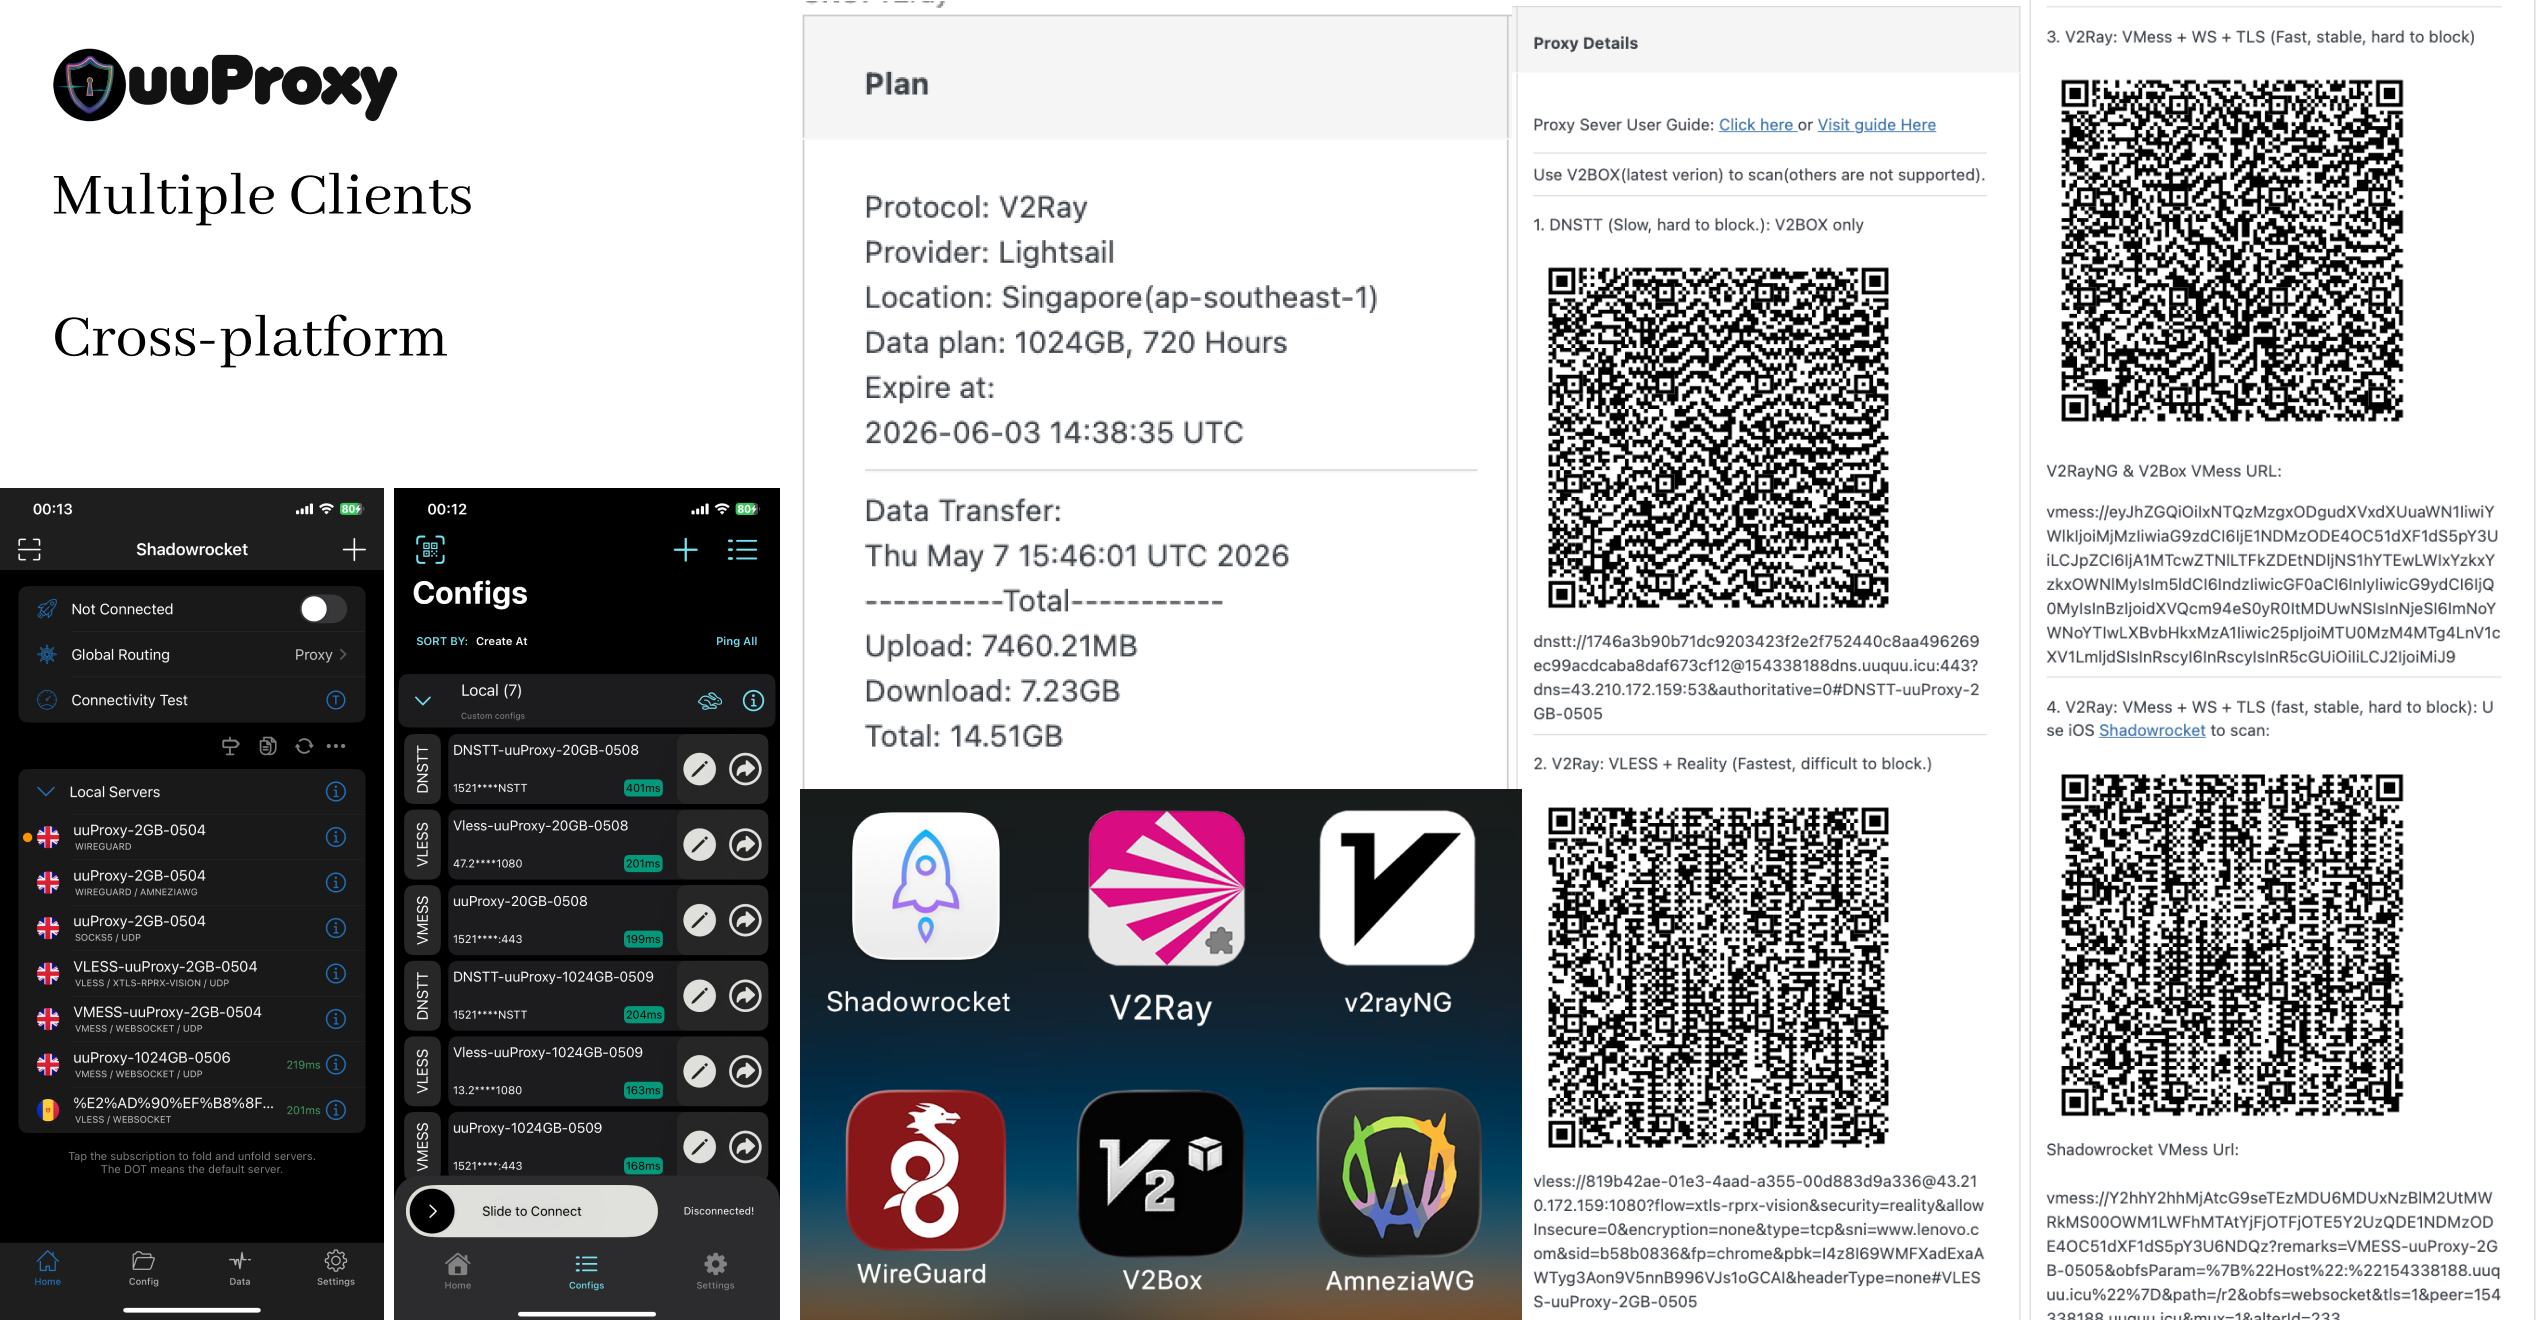
Task: Slide to Connect handle in V2Box
Action: [x=433, y=1211]
